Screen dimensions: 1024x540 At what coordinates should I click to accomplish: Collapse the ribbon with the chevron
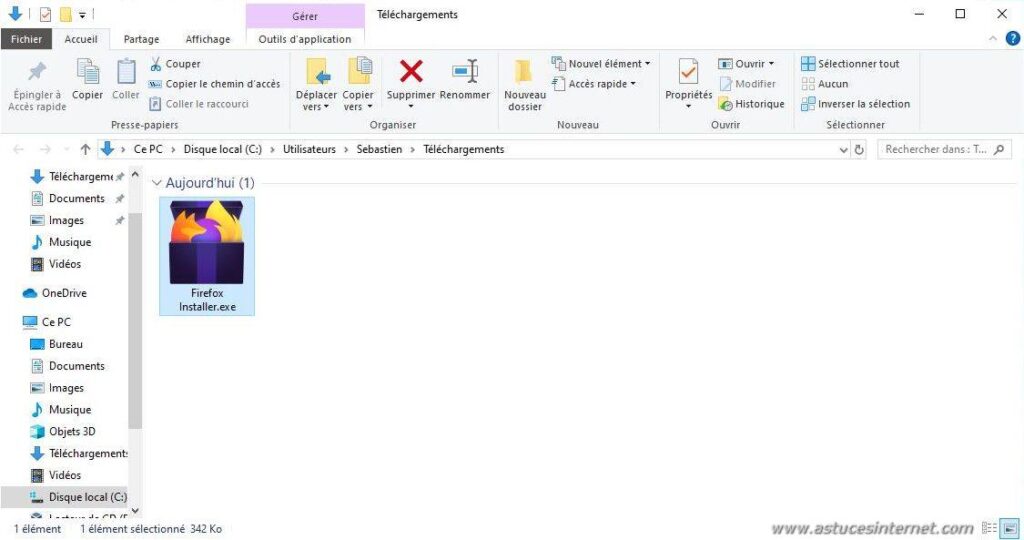pos(993,39)
